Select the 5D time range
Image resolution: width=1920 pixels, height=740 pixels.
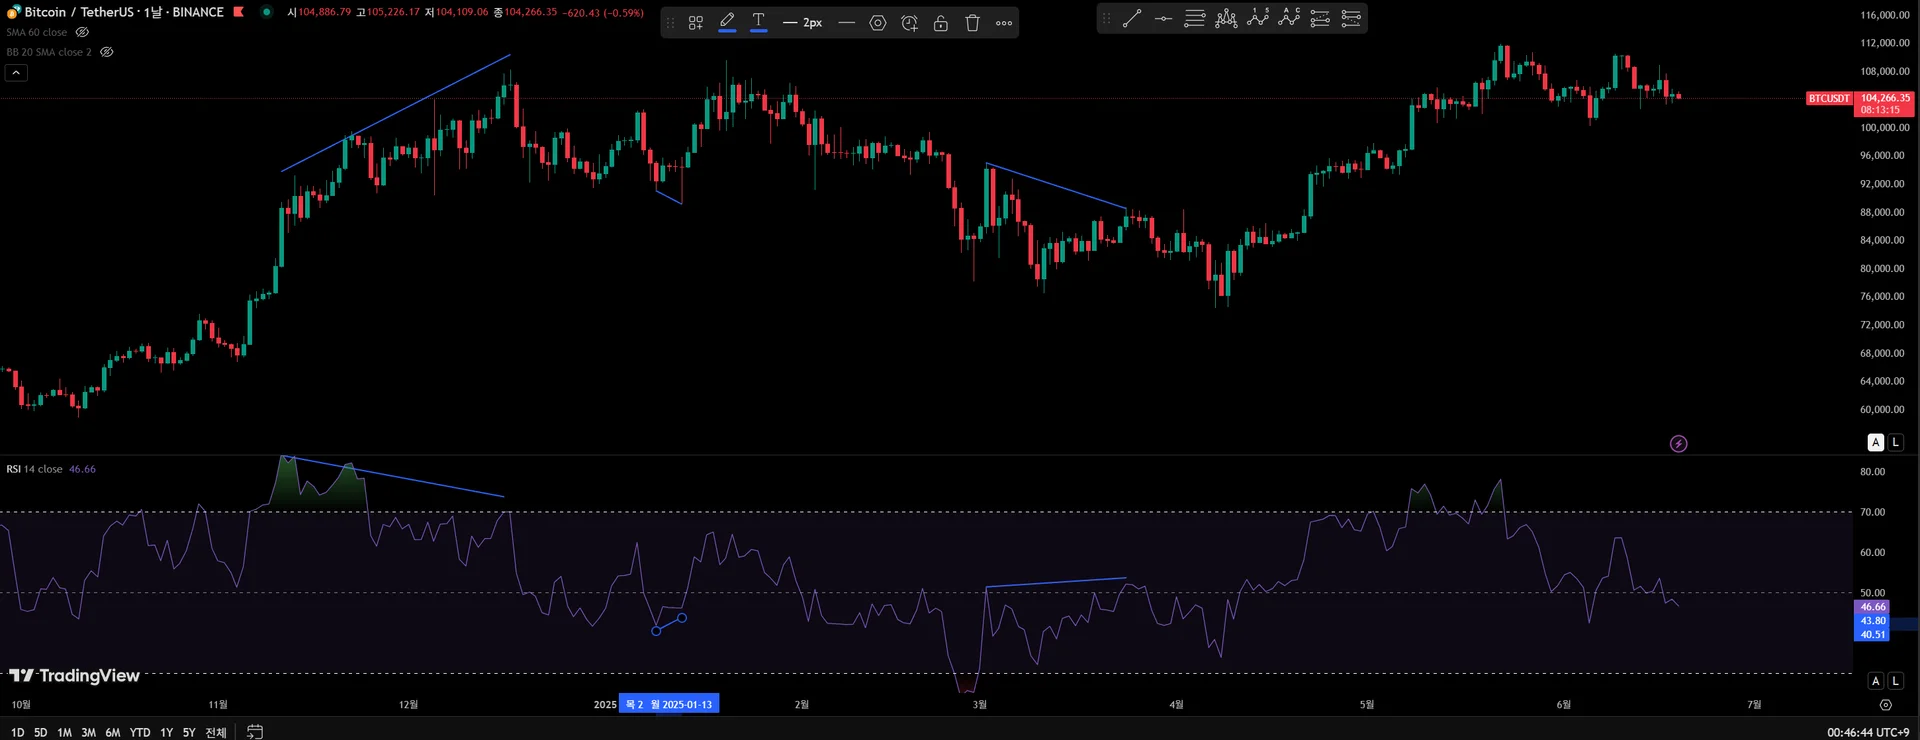(41, 733)
